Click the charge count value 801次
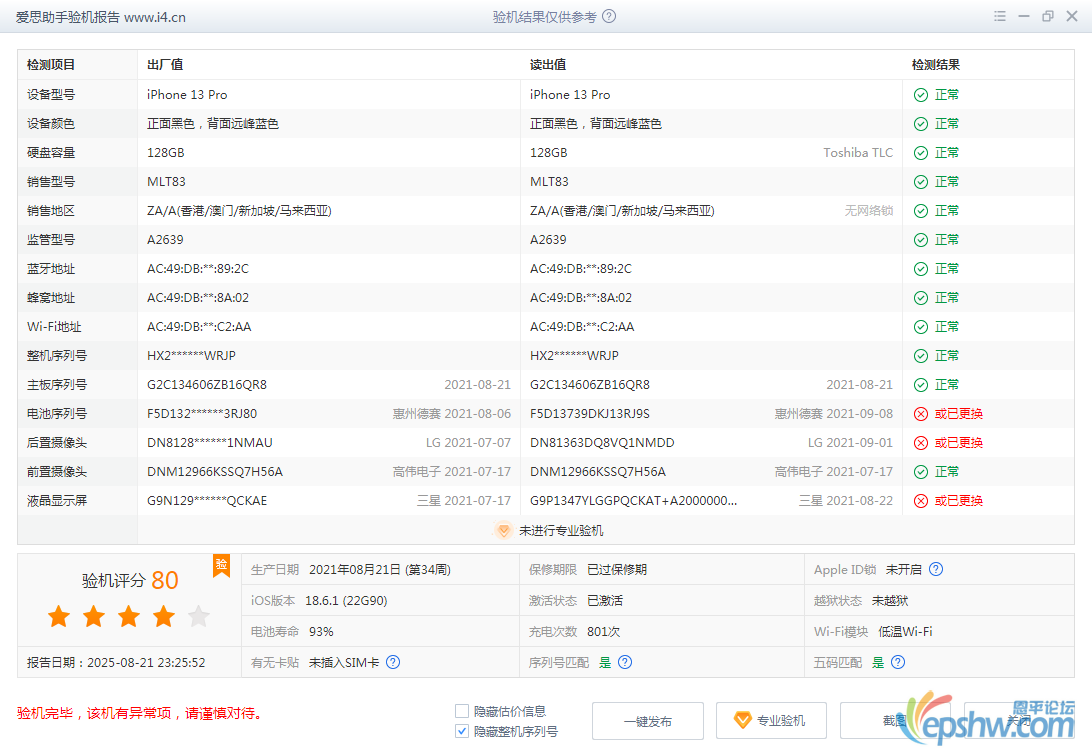This screenshot has height=756, width=1092. (x=604, y=631)
